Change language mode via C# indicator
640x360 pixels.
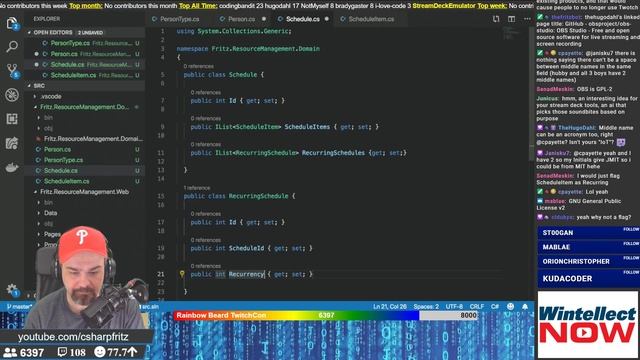(495, 306)
